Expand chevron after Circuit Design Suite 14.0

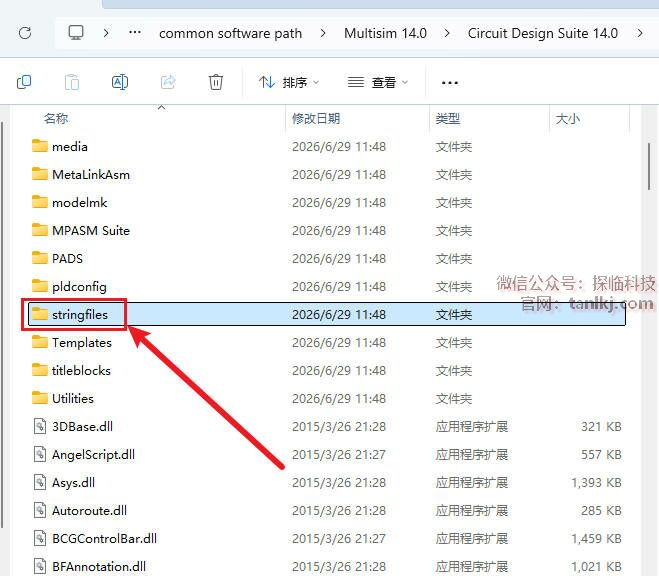(640, 33)
